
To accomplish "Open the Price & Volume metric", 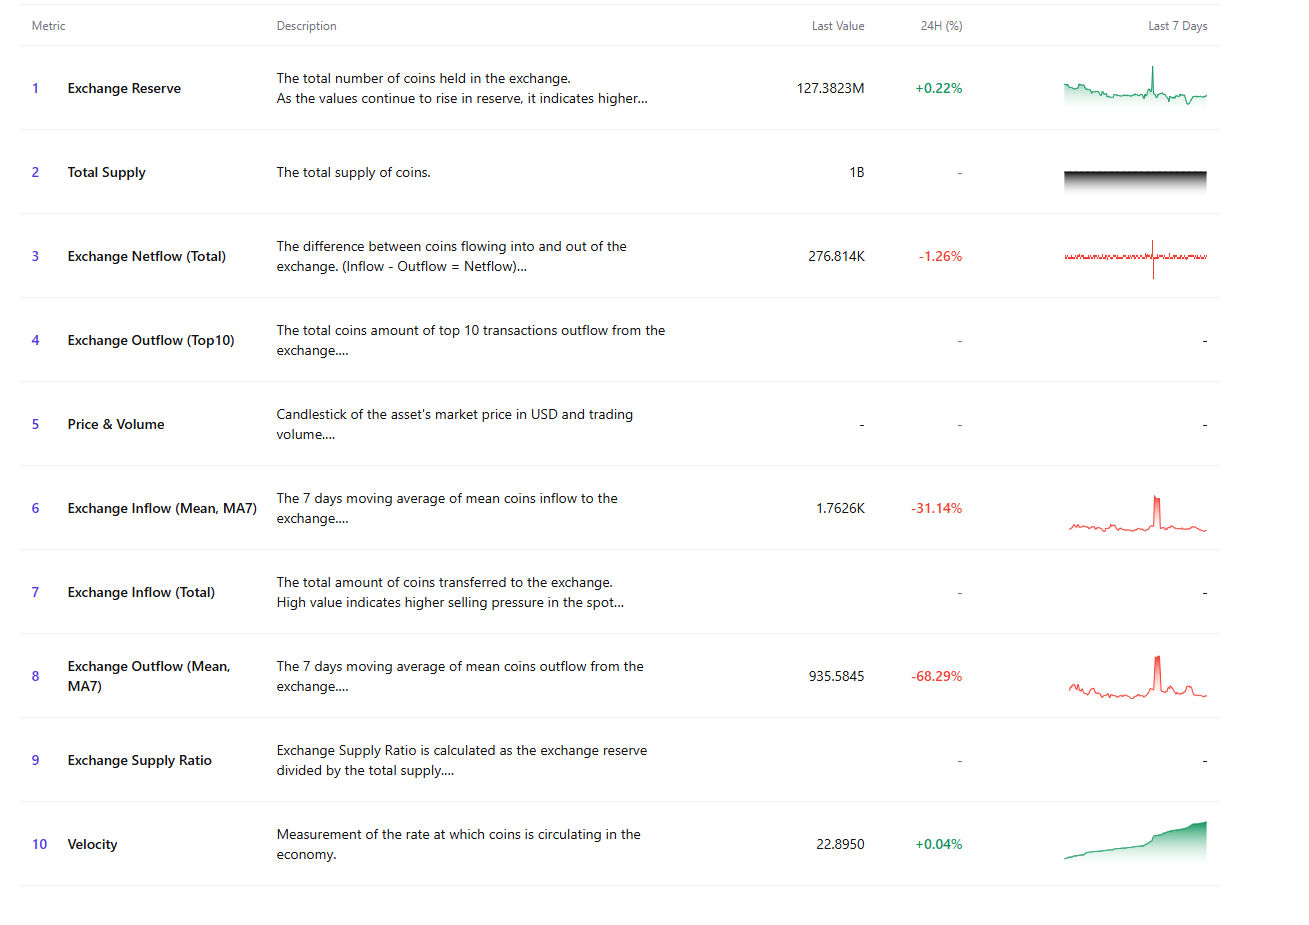I will click(116, 424).
